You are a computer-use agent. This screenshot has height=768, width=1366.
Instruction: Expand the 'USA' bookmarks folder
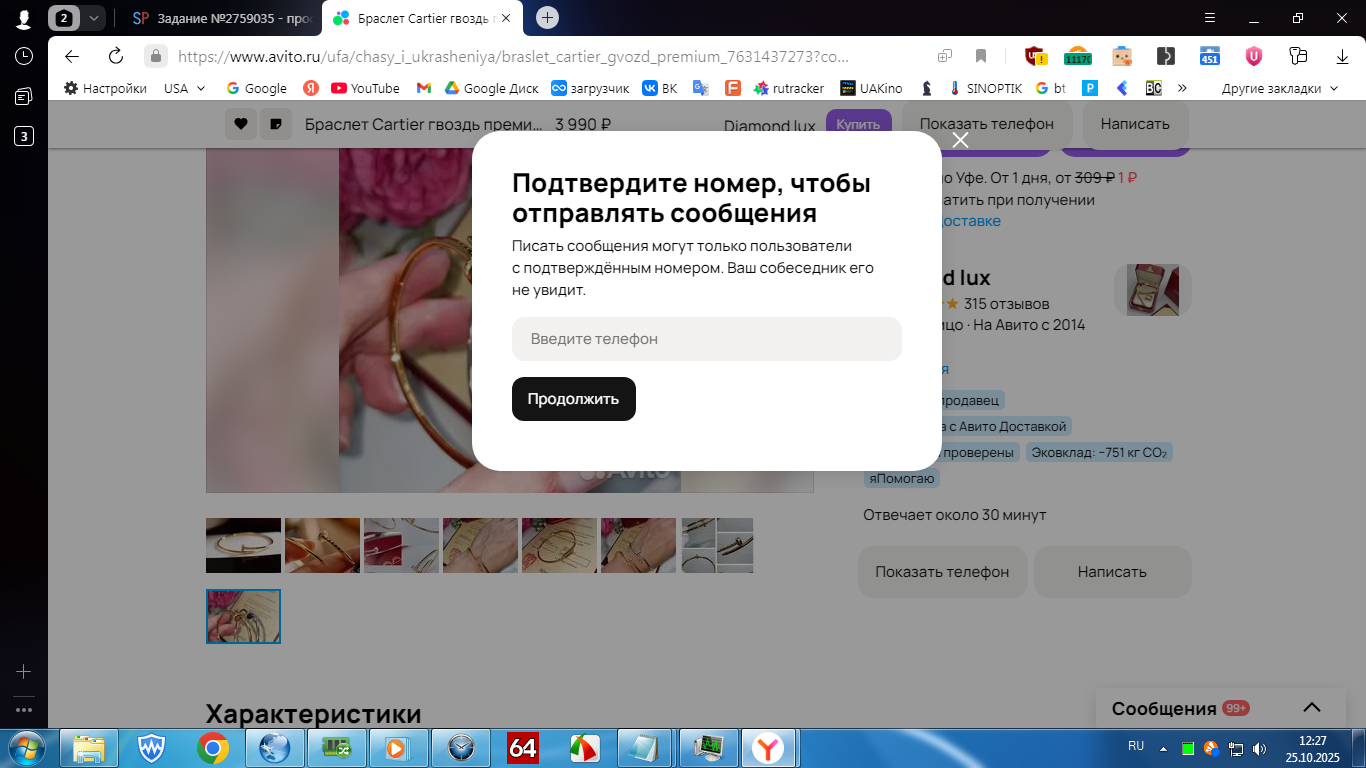click(185, 88)
